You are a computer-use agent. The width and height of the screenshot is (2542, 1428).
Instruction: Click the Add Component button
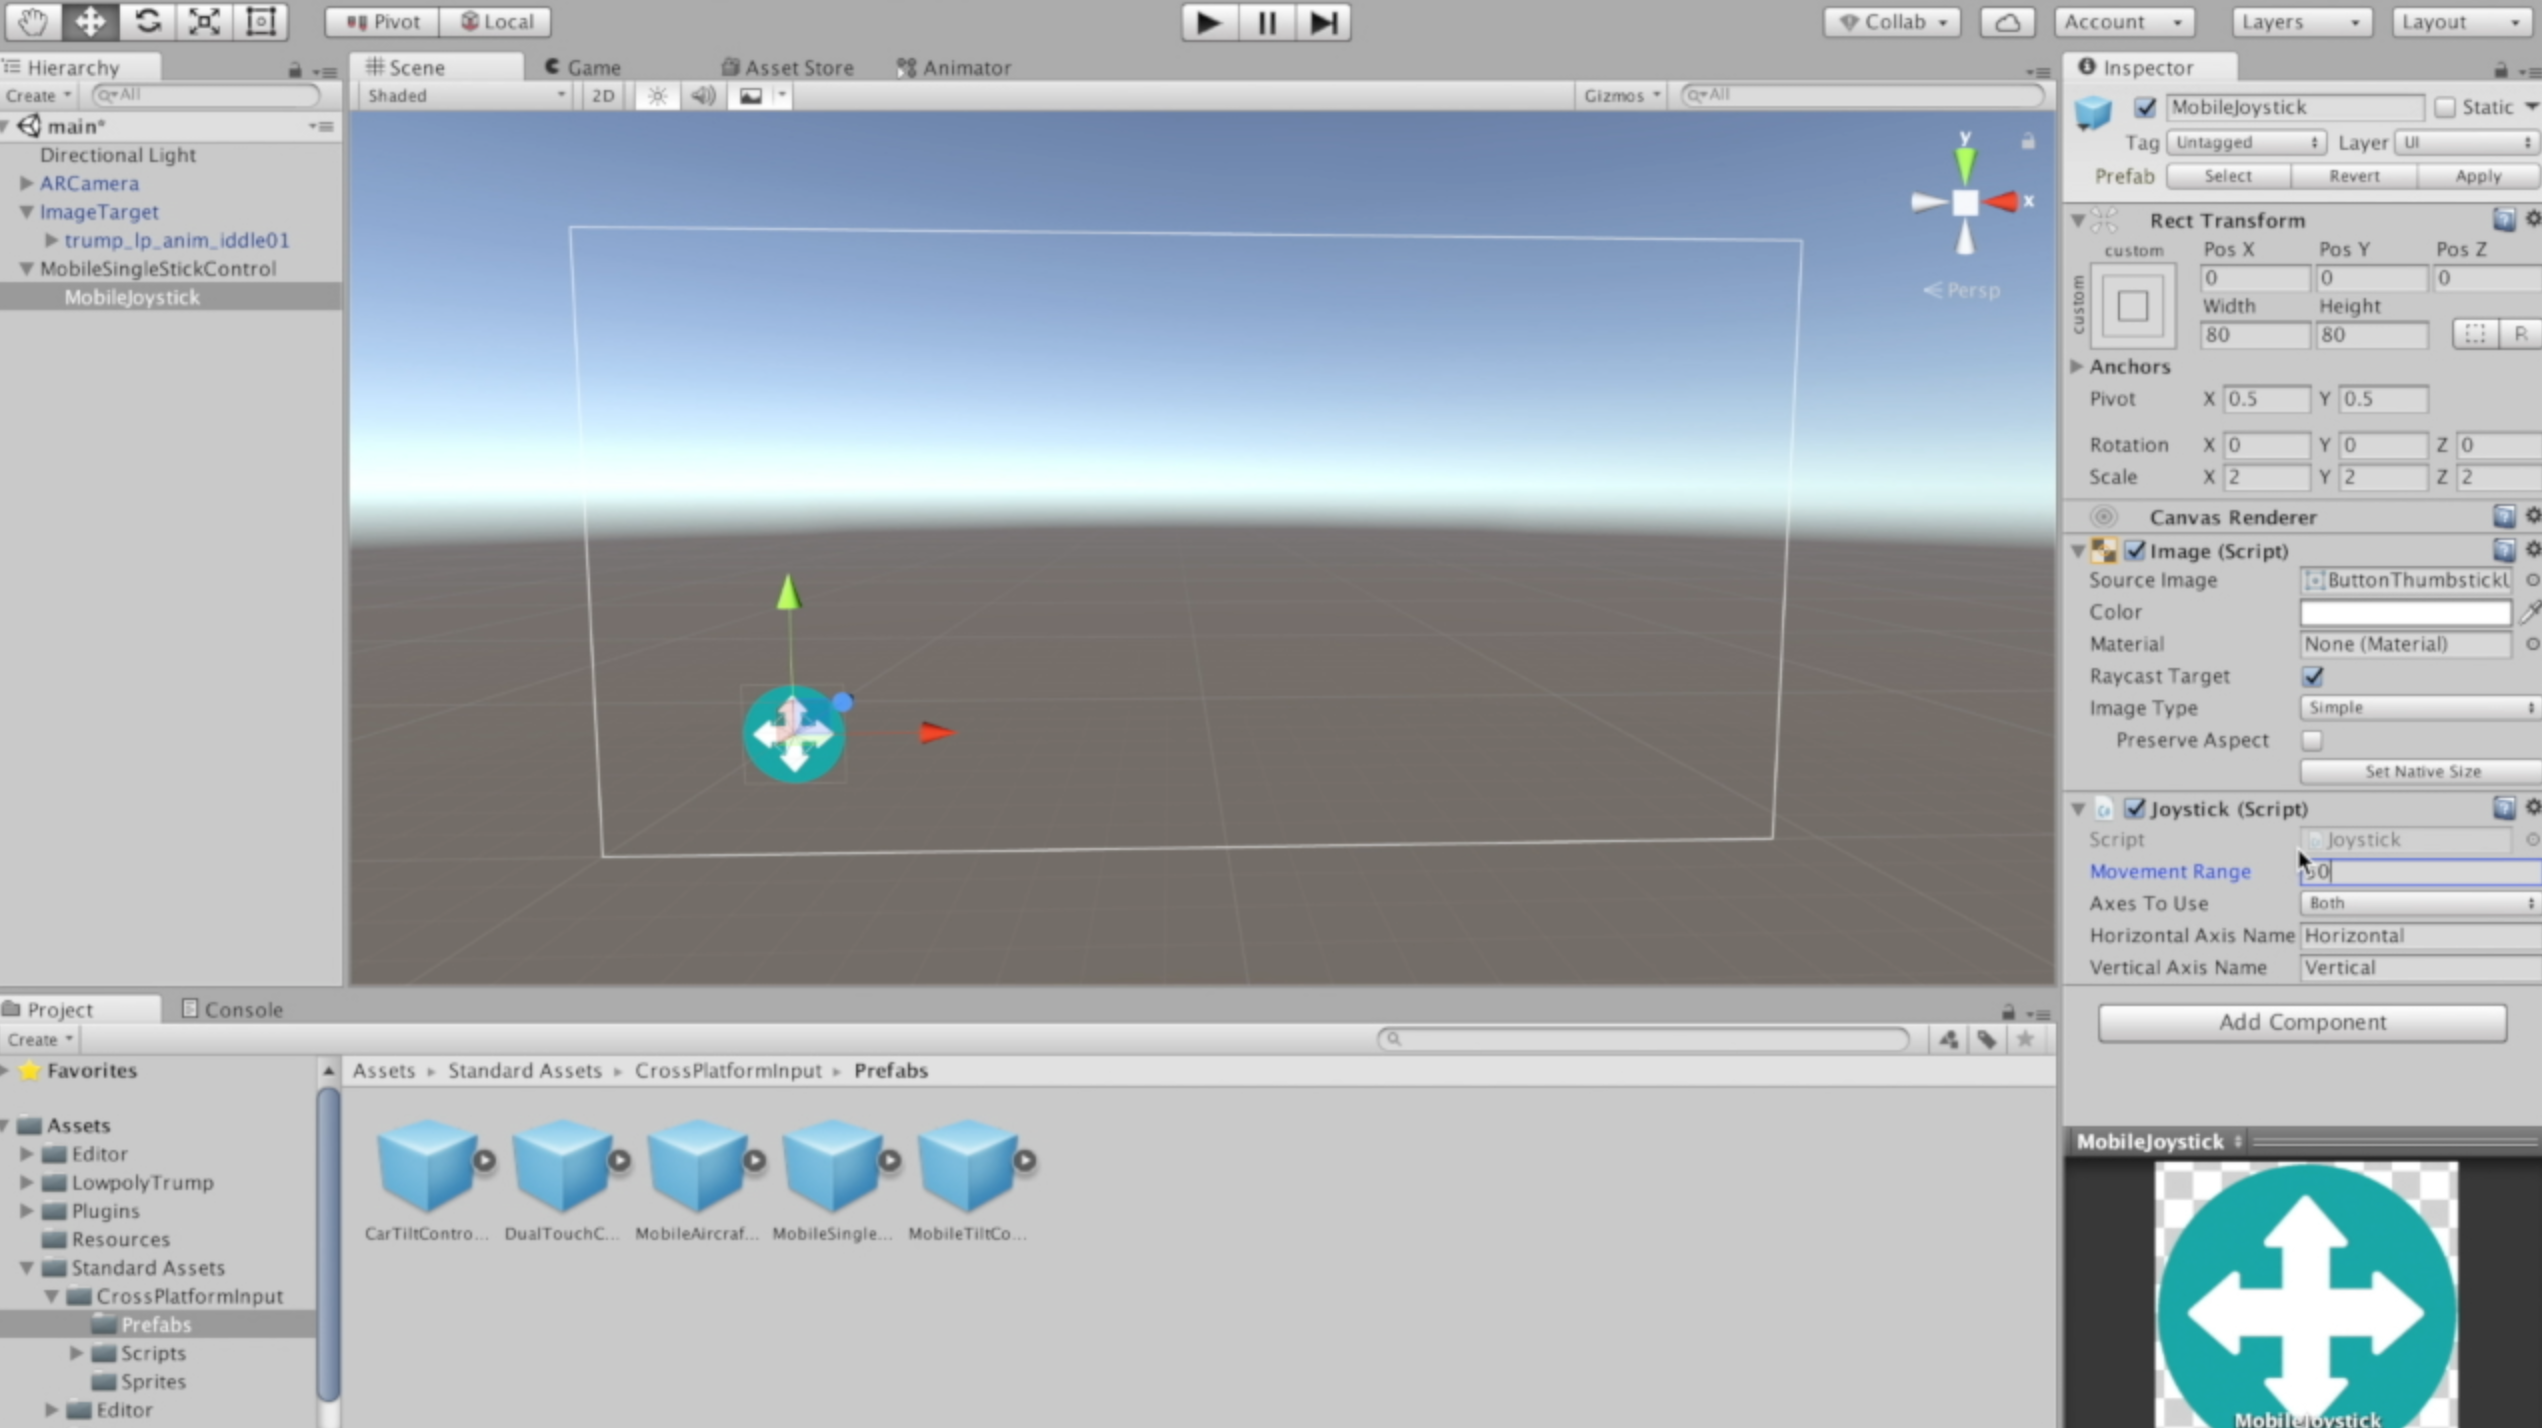pyautogui.click(x=2301, y=1021)
